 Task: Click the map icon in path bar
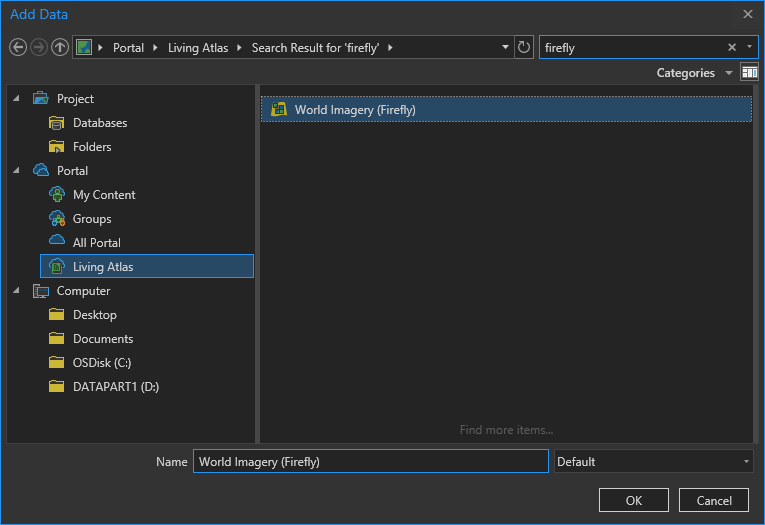(x=84, y=47)
